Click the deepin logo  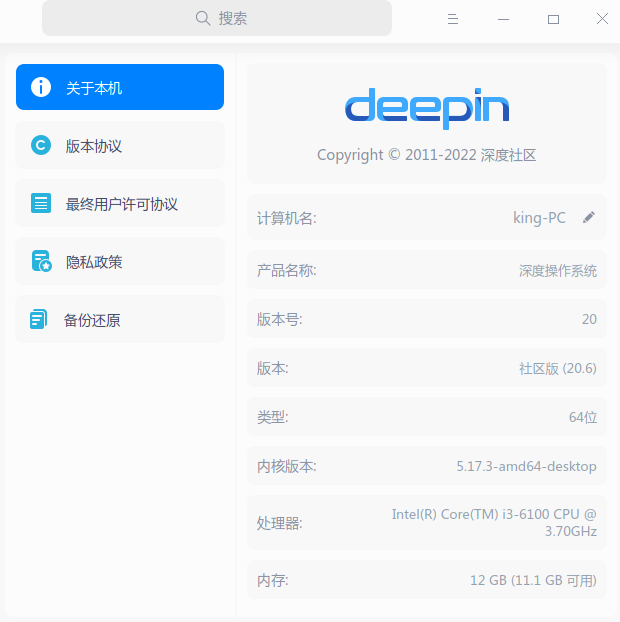[x=427, y=108]
